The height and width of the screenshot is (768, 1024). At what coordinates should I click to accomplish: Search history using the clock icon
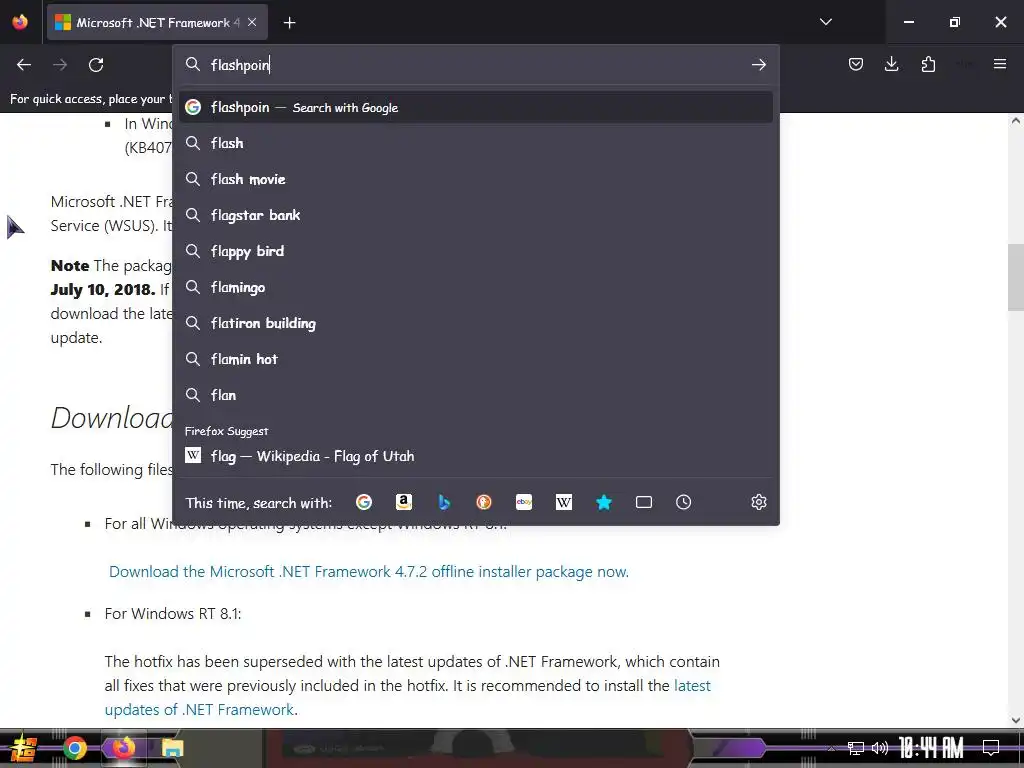coord(684,502)
